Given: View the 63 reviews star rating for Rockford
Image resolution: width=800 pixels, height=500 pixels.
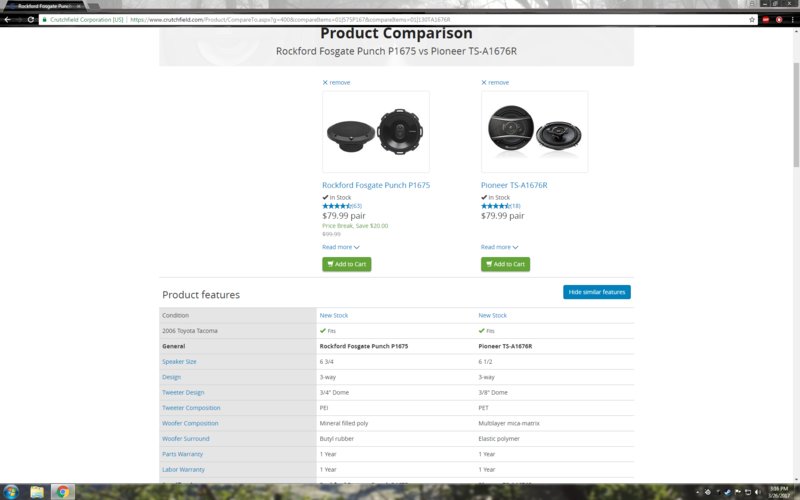Looking at the screenshot, I should click(x=342, y=206).
